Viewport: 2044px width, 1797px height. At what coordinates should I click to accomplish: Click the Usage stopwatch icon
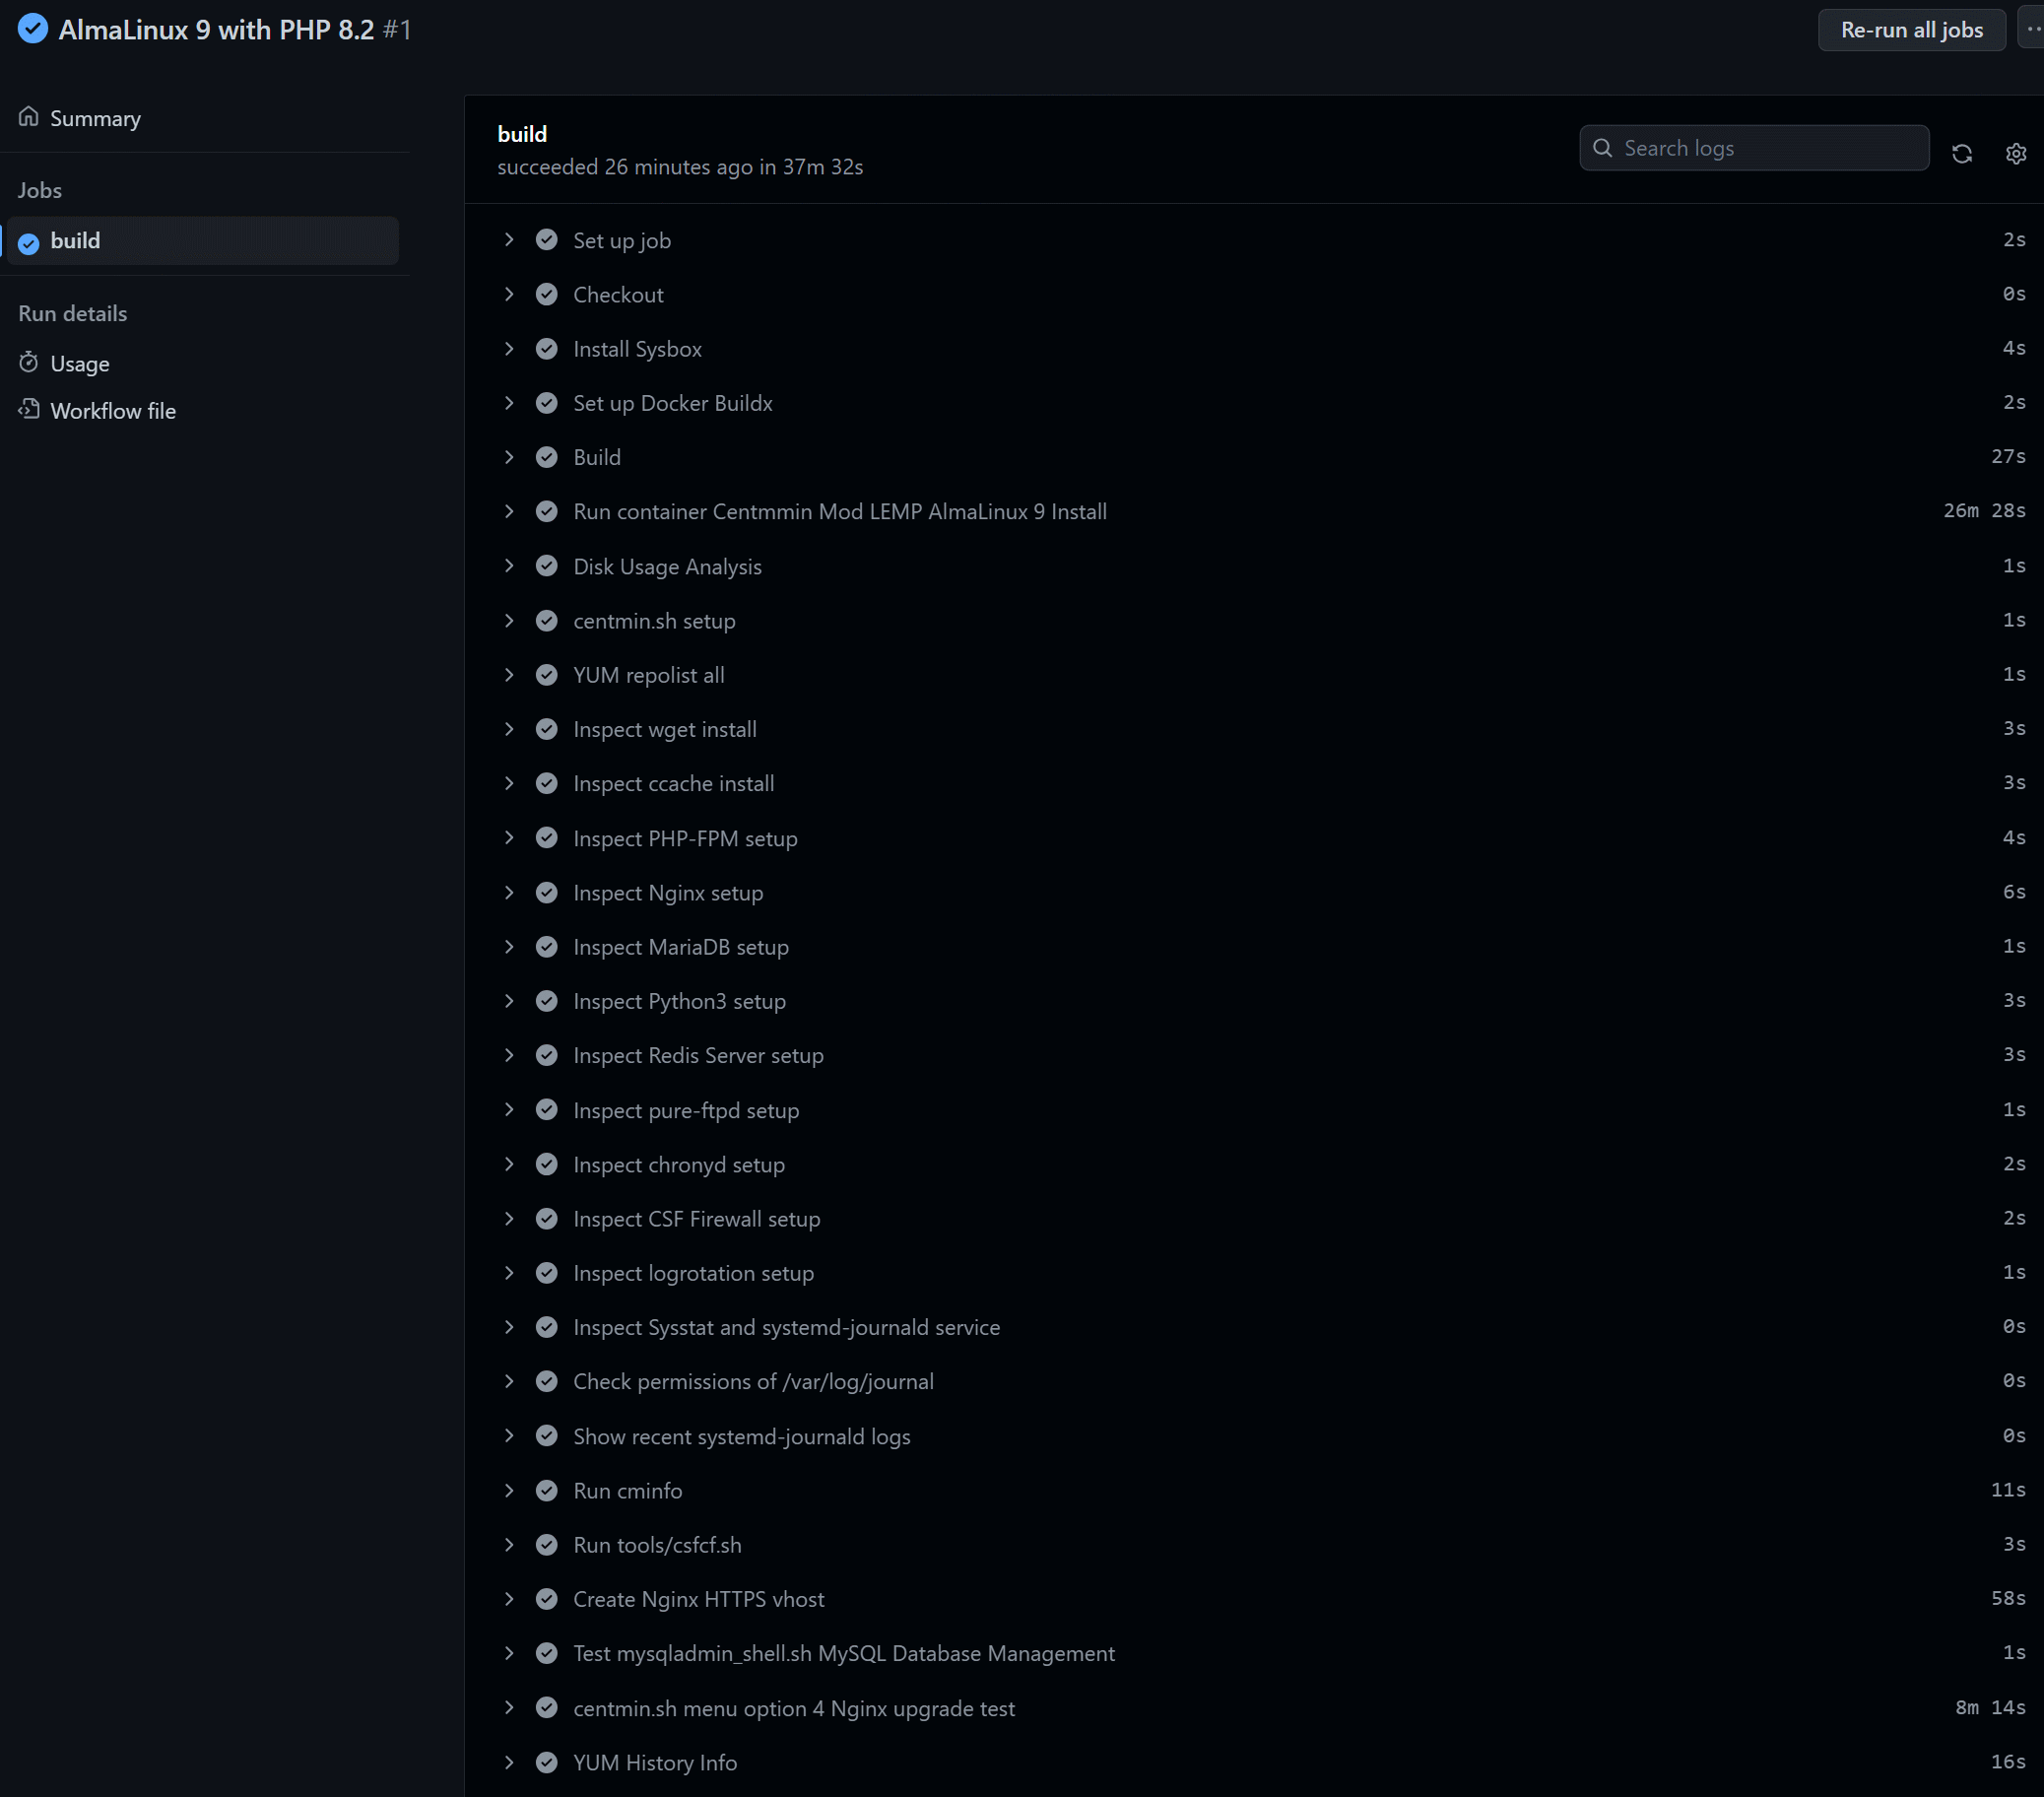29,362
